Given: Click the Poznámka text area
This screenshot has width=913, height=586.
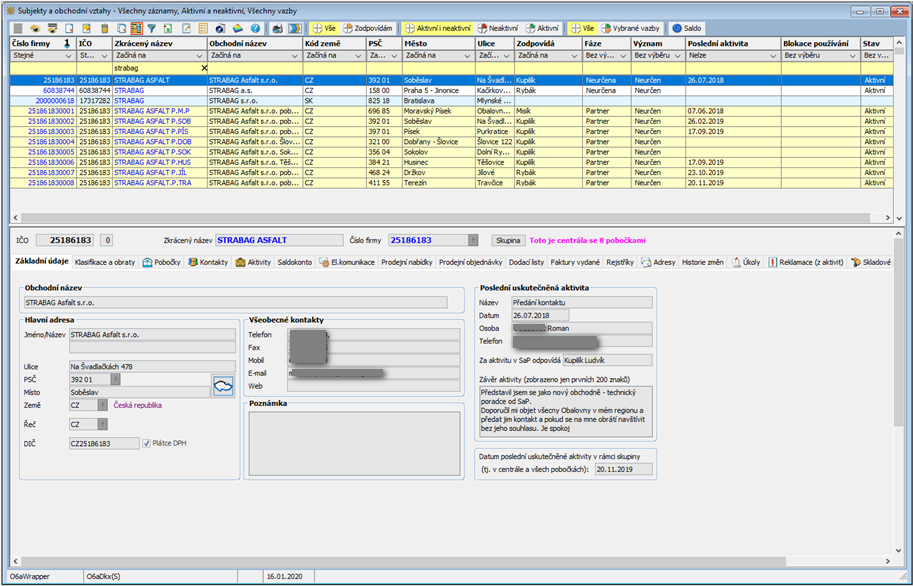Looking at the screenshot, I should click(353, 442).
